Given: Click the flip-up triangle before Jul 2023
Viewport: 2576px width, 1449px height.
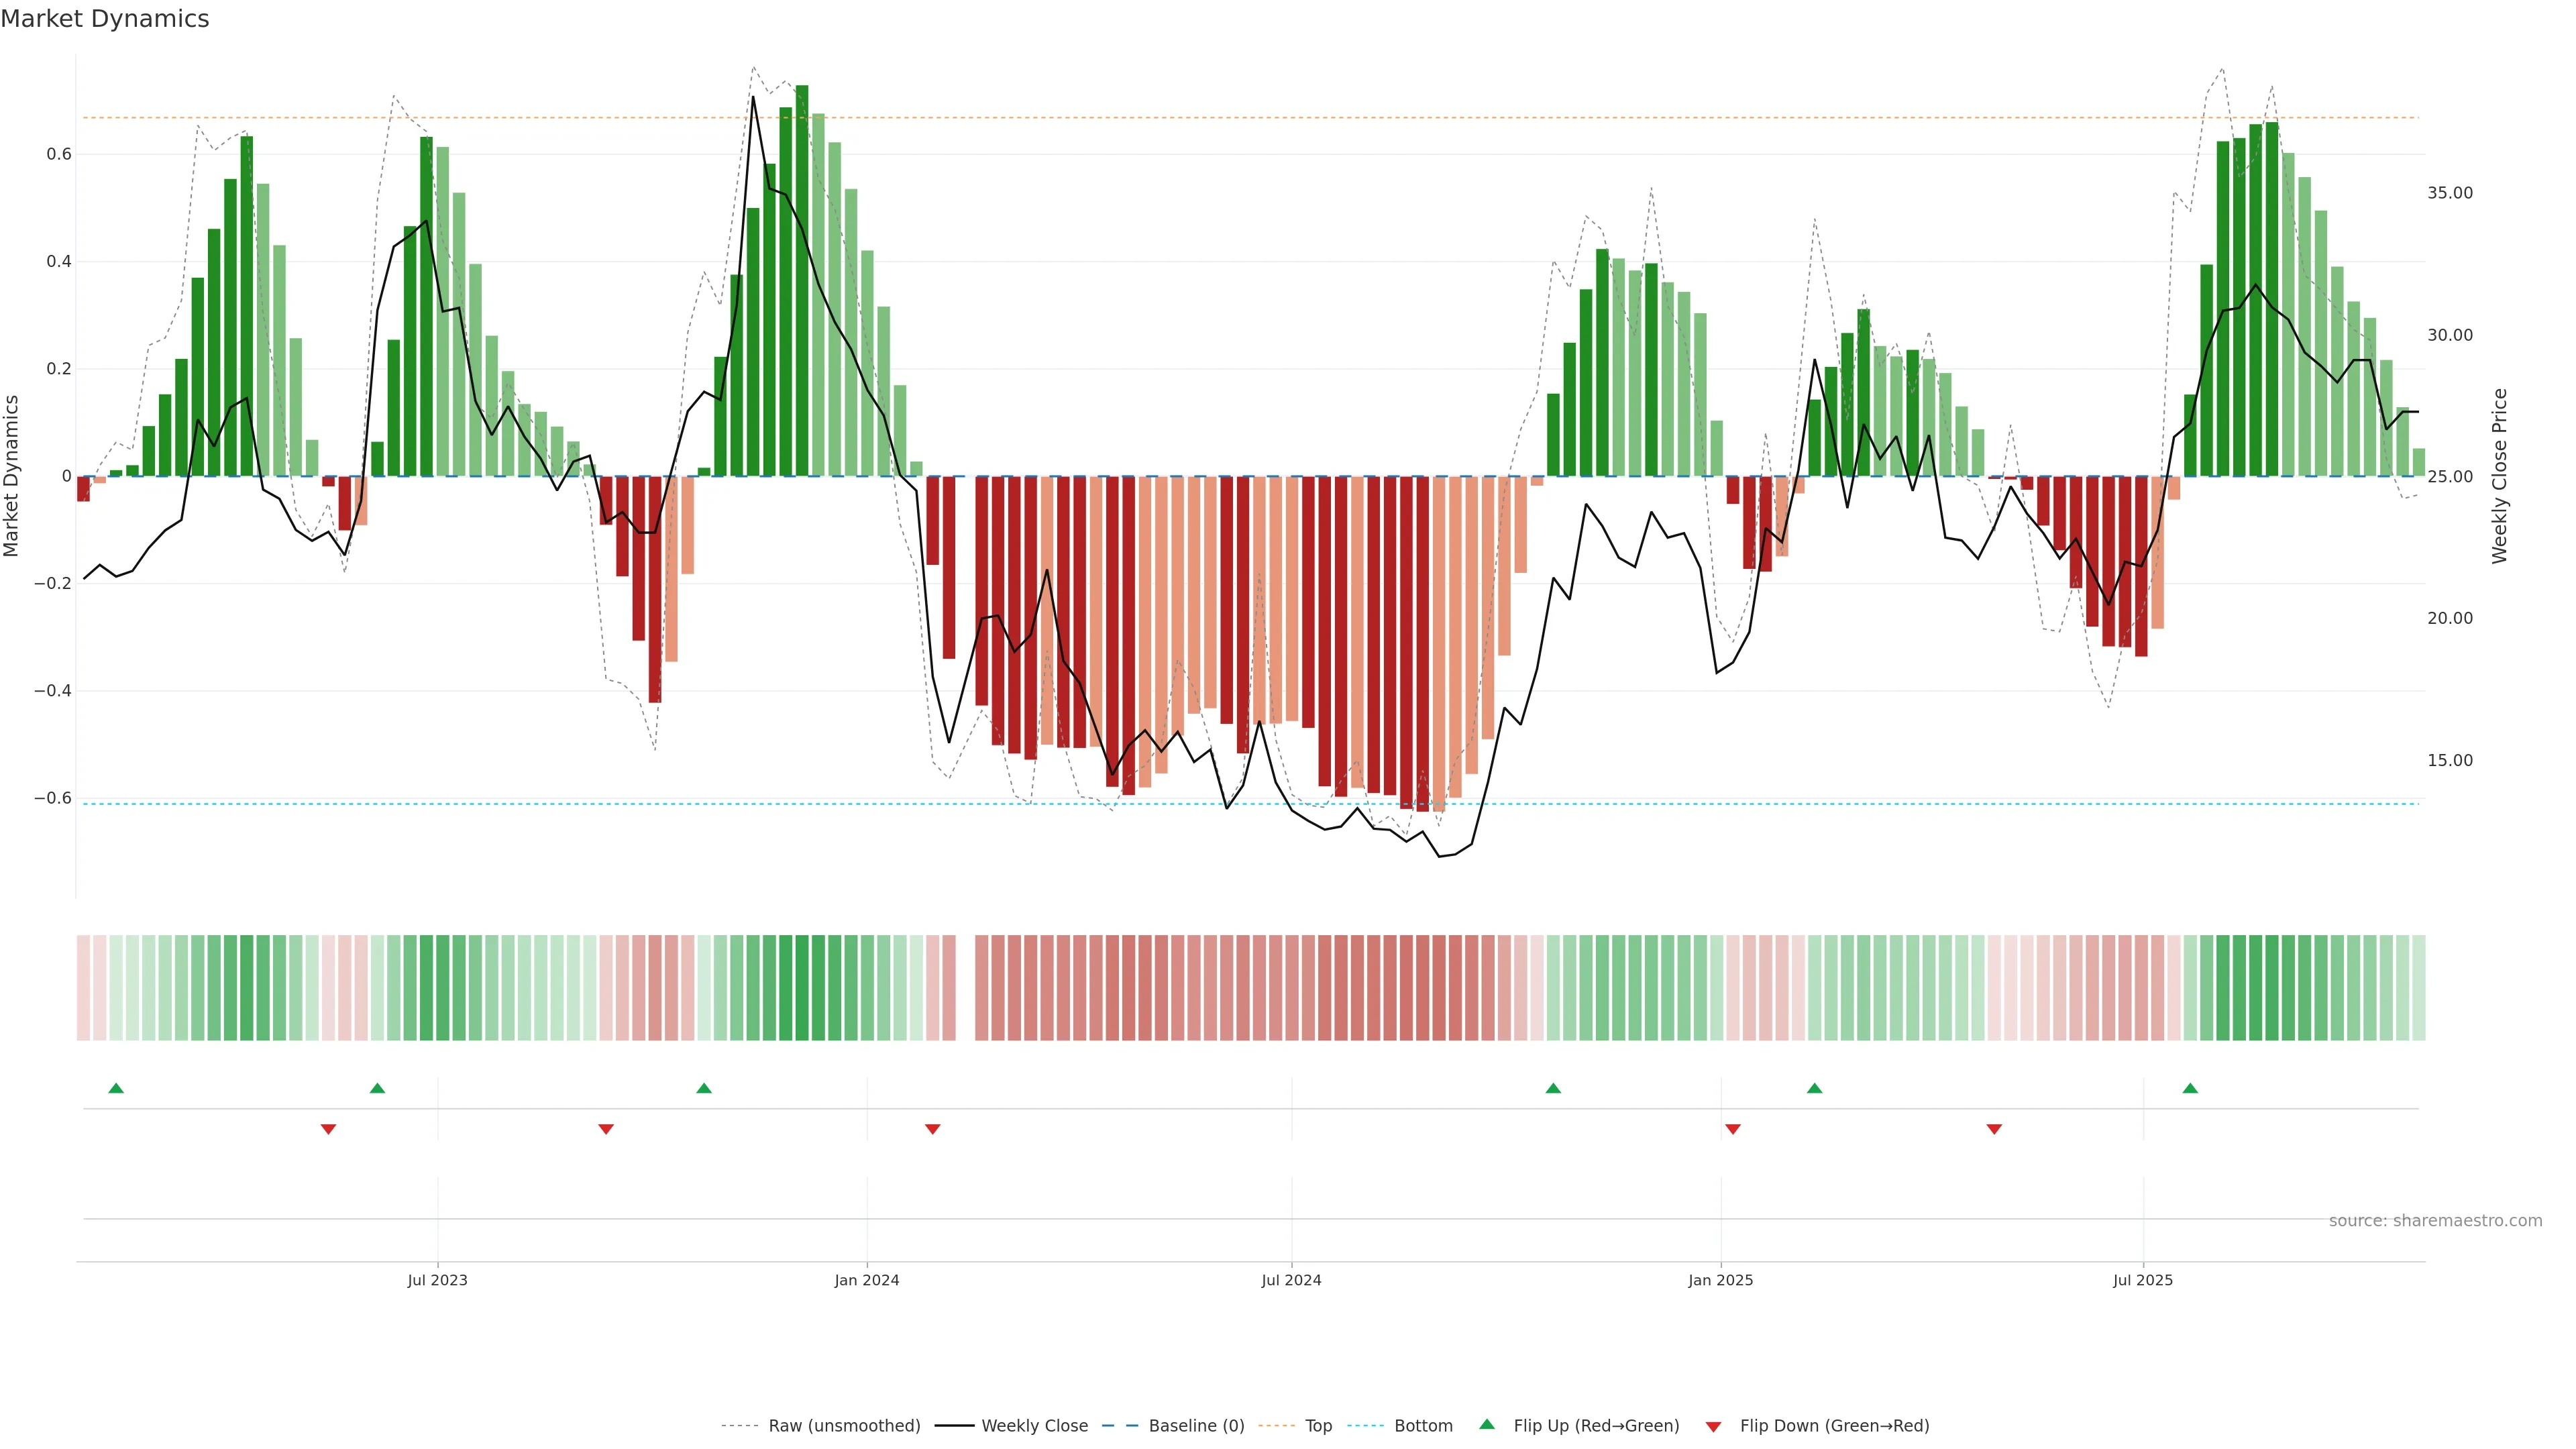Looking at the screenshot, I should tap(377, 1088).
